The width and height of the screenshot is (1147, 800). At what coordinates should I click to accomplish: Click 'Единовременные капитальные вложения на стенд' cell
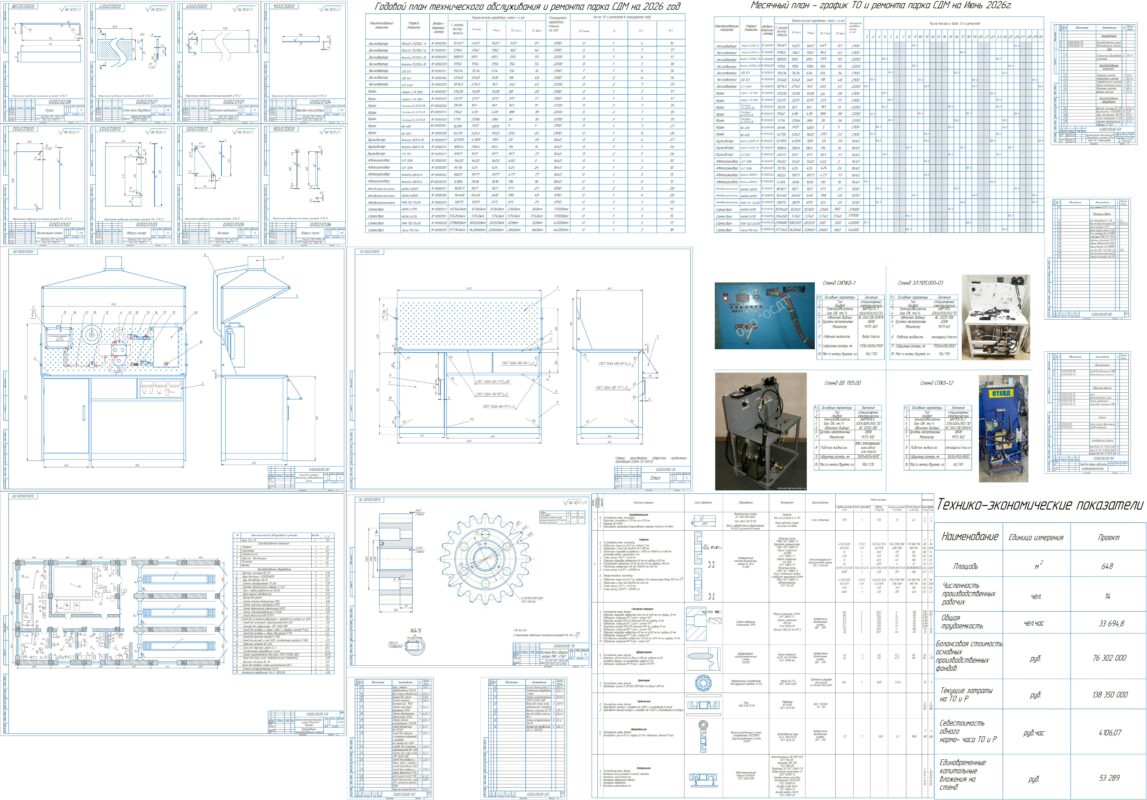(x=969, y=776)
